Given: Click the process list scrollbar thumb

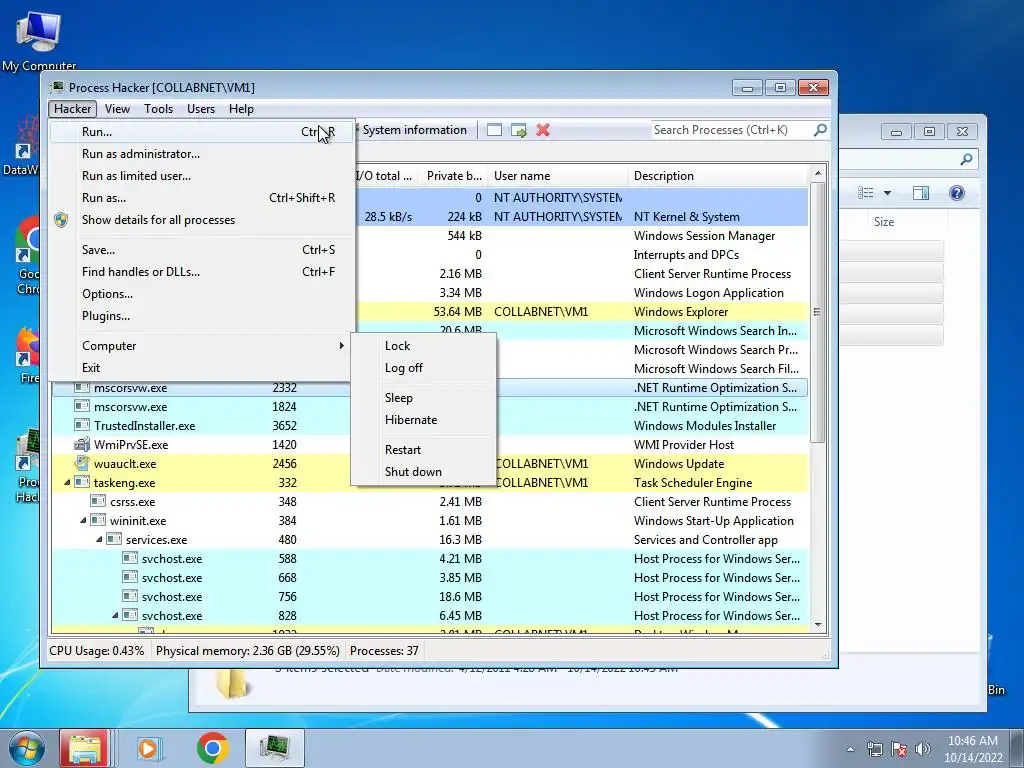Looking at the screenshot, I should pos(817,312).
